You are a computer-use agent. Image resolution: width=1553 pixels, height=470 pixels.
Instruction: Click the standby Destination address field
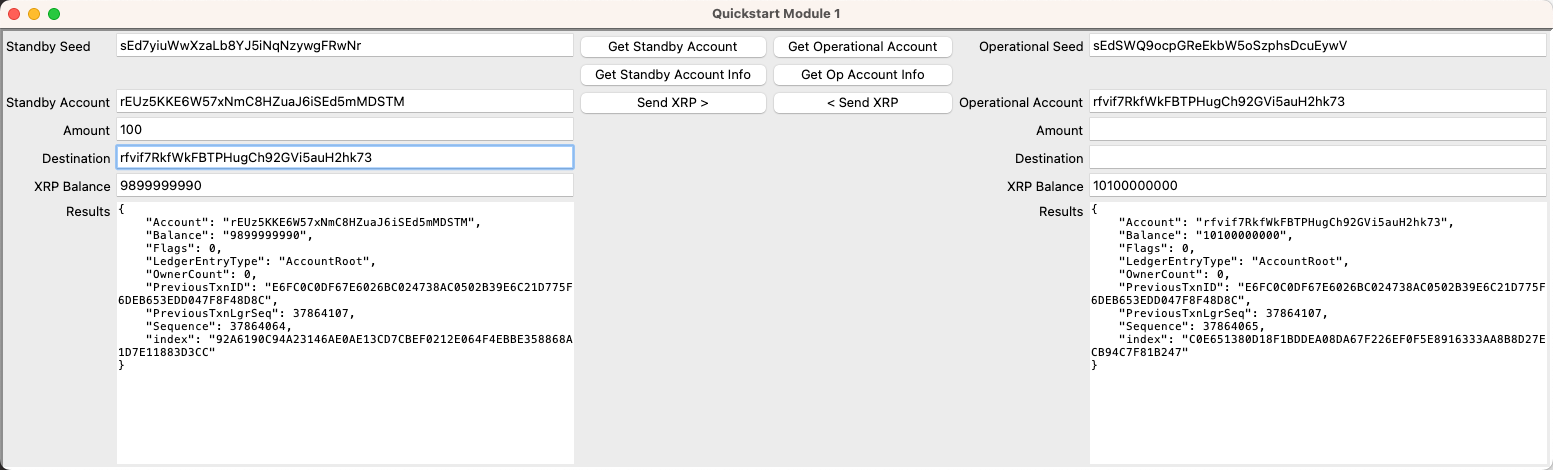(x=344, y=158)
